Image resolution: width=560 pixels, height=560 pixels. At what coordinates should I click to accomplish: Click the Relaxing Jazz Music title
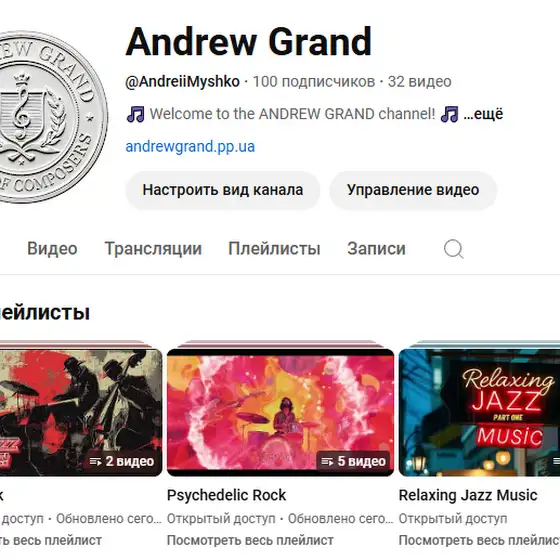[468, 495]
